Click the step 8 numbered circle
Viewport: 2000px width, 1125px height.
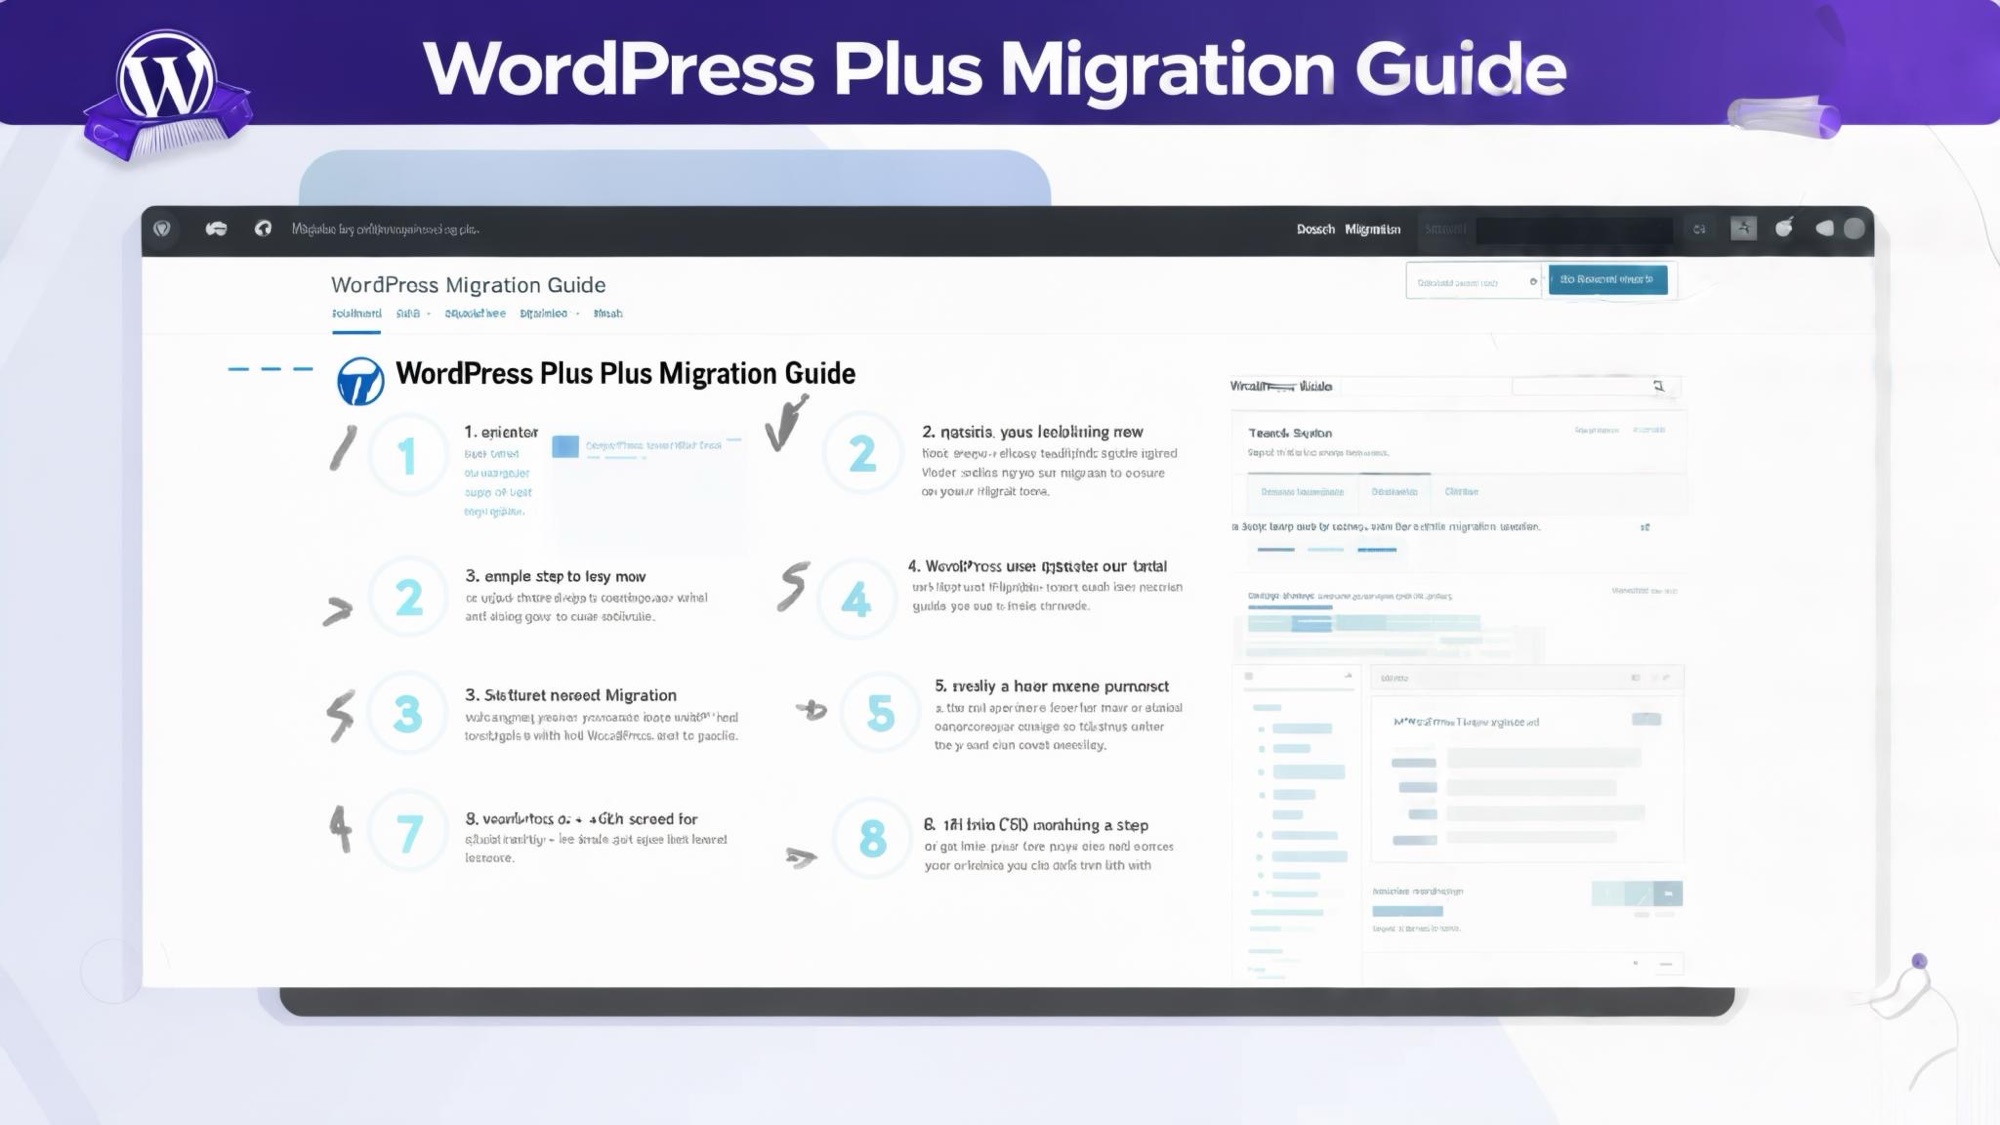coord(872,838)
